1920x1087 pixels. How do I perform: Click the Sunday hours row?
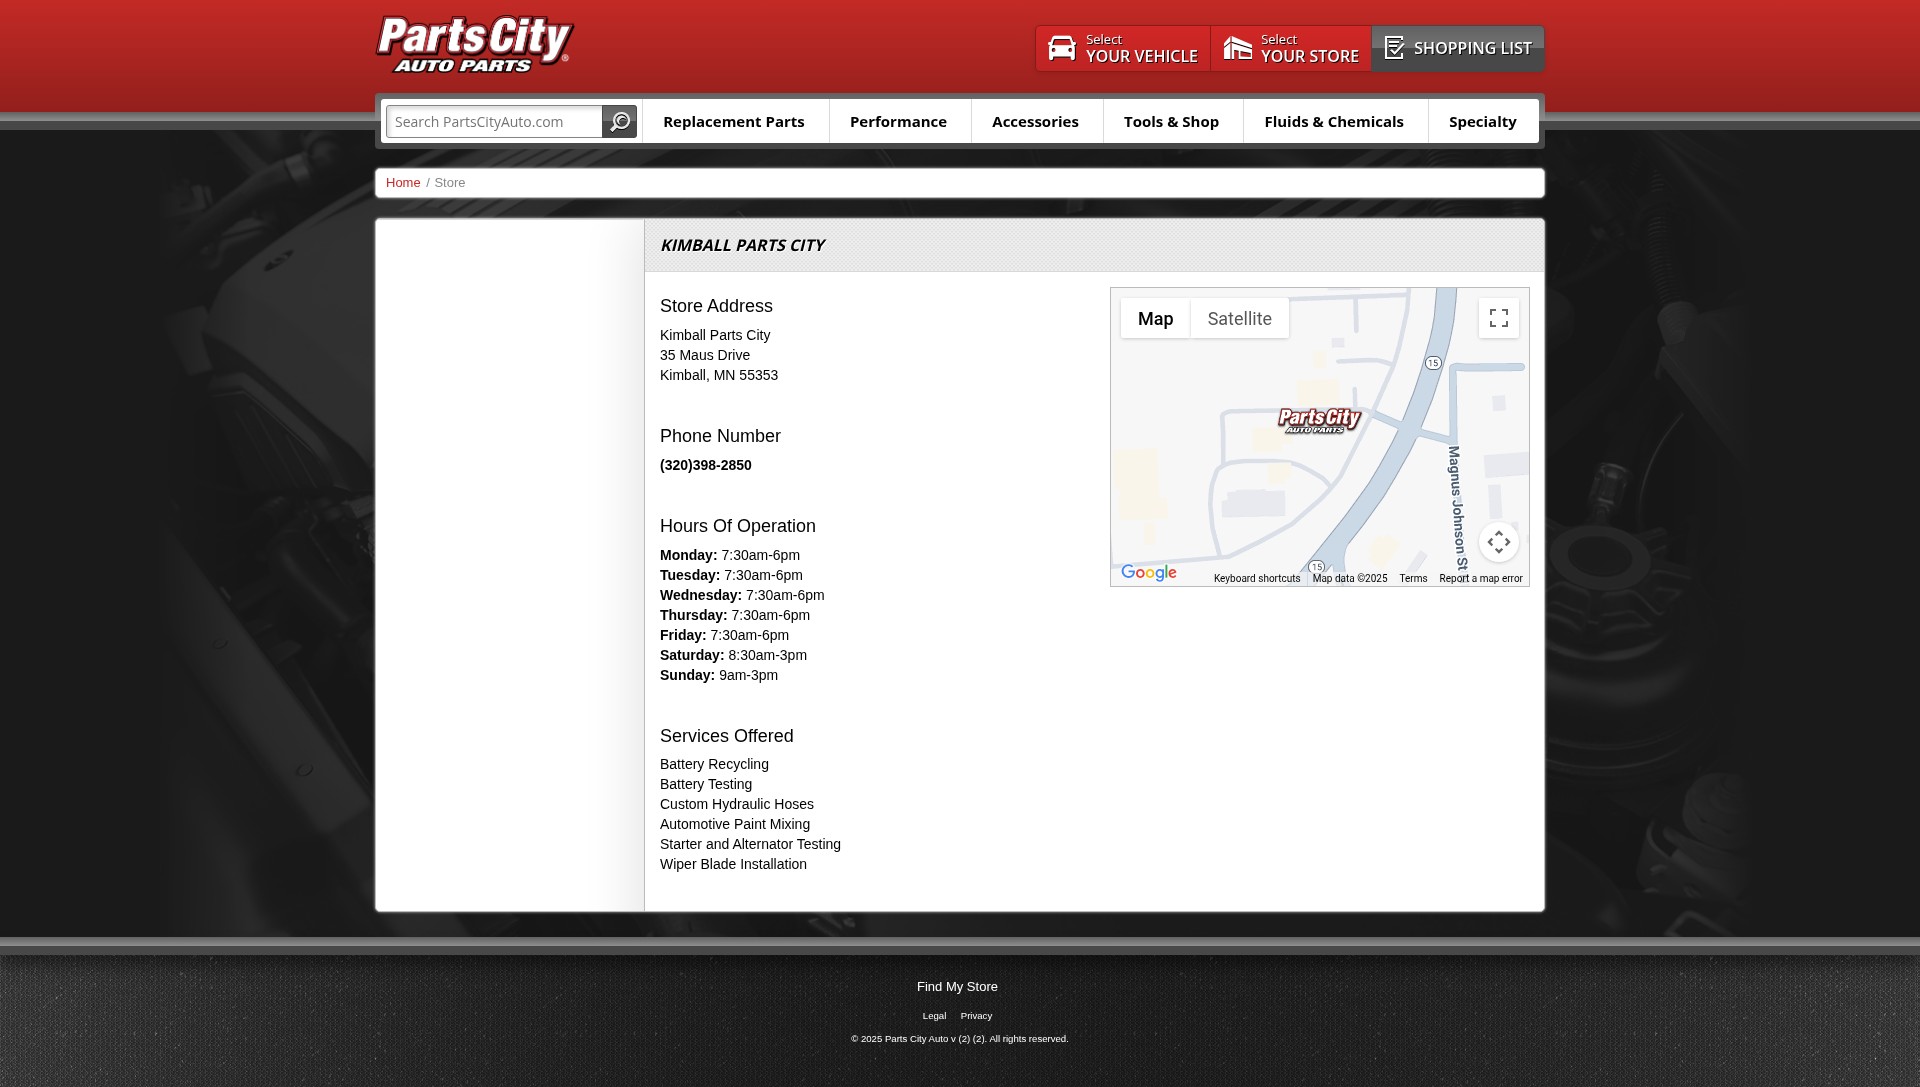[719, 675]
